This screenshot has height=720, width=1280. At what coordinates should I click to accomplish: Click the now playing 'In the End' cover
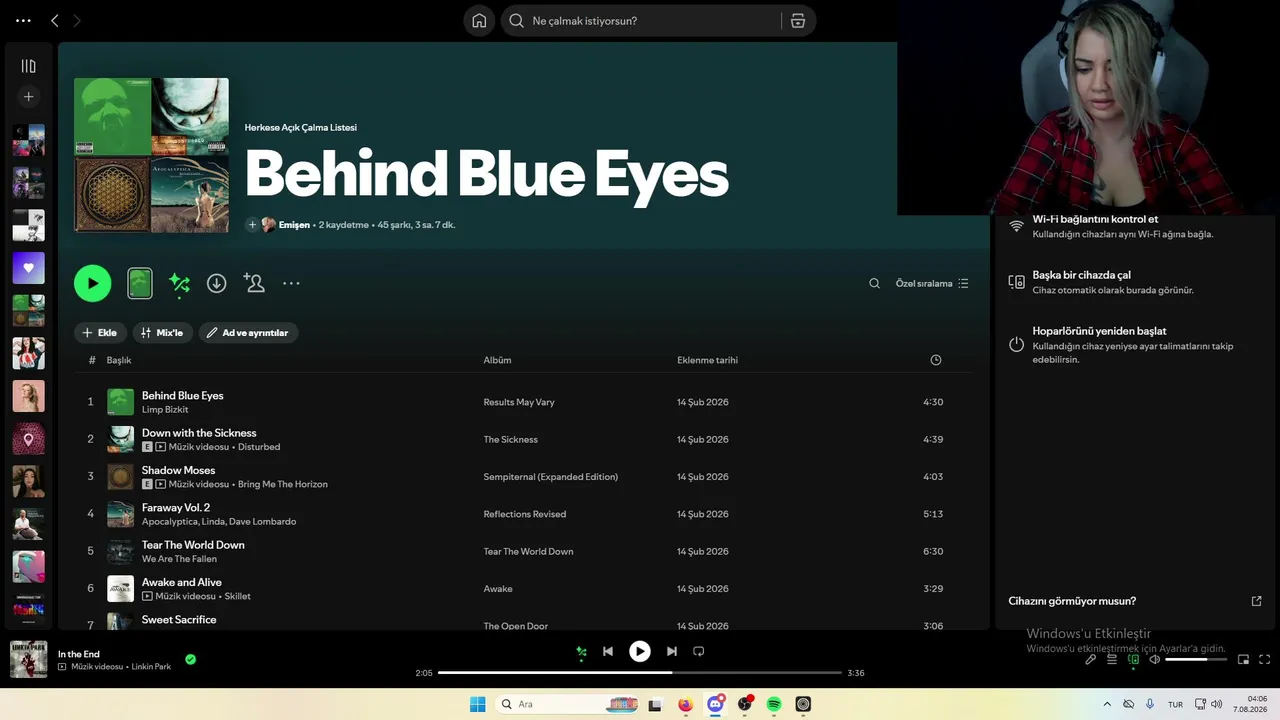(28, 659)
